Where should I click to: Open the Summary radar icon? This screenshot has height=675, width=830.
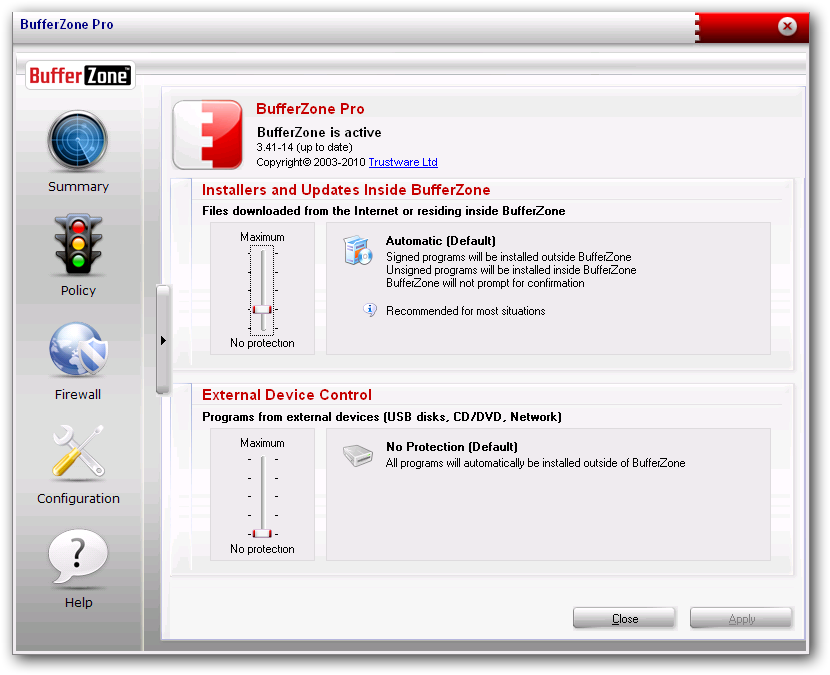pyautogui.click(x=78, y=140)
